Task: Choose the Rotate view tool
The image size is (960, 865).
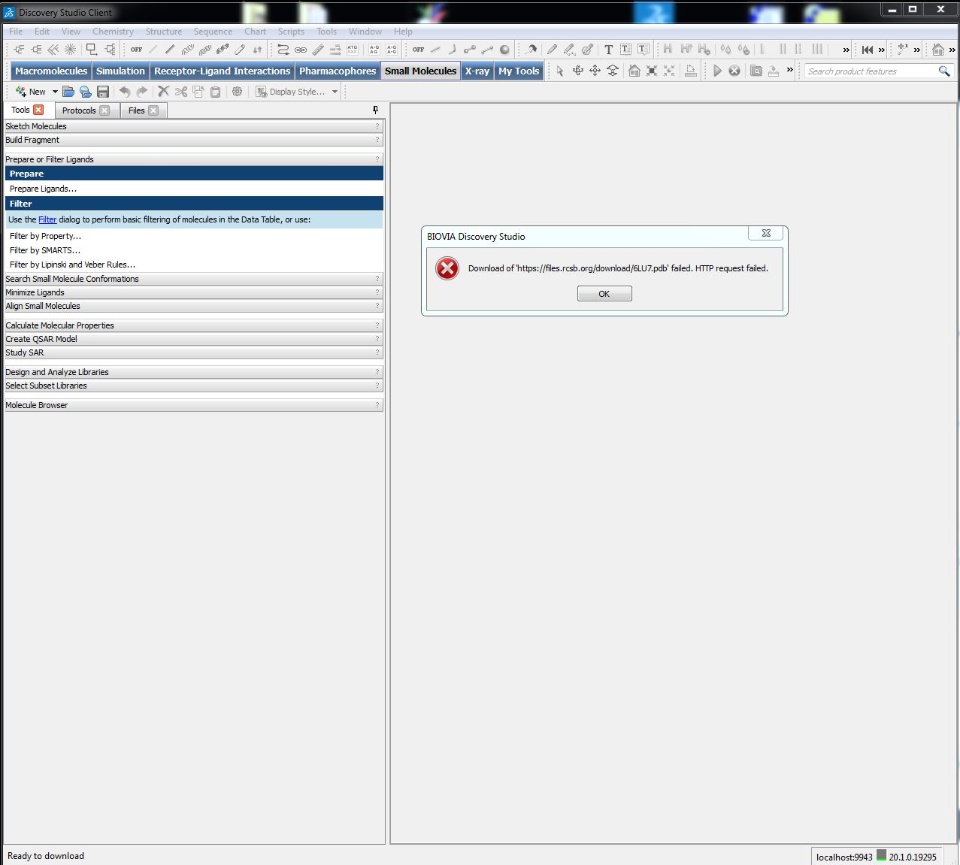Action: (x=577, y=71)
